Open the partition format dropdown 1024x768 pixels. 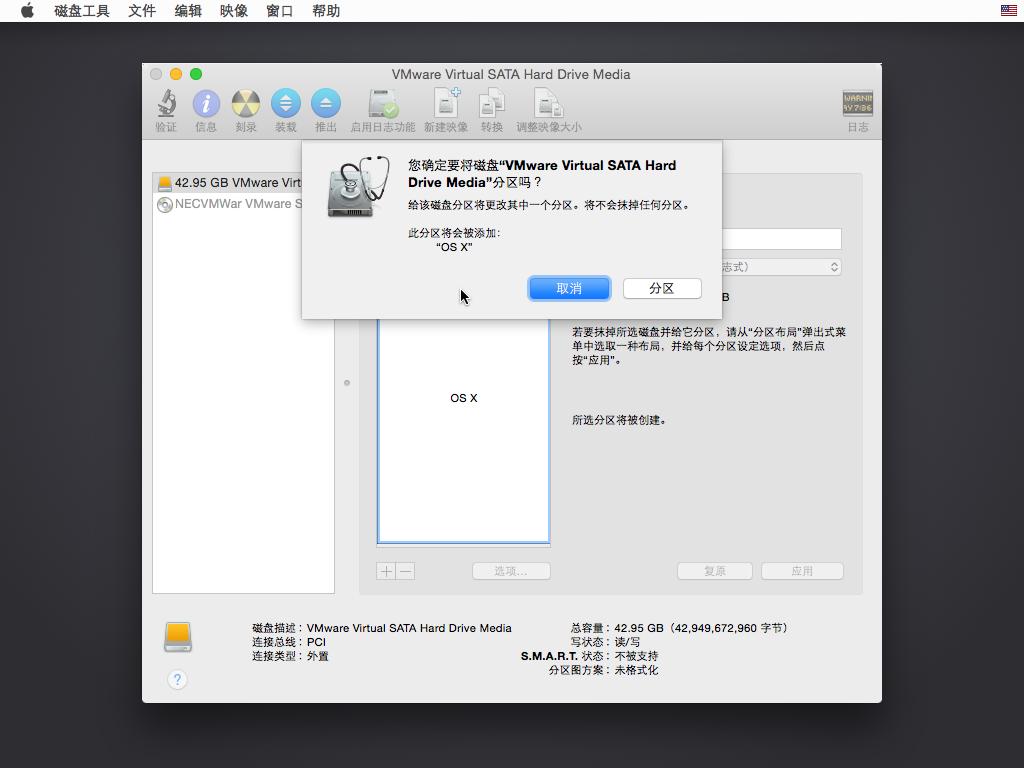point(781,267)
